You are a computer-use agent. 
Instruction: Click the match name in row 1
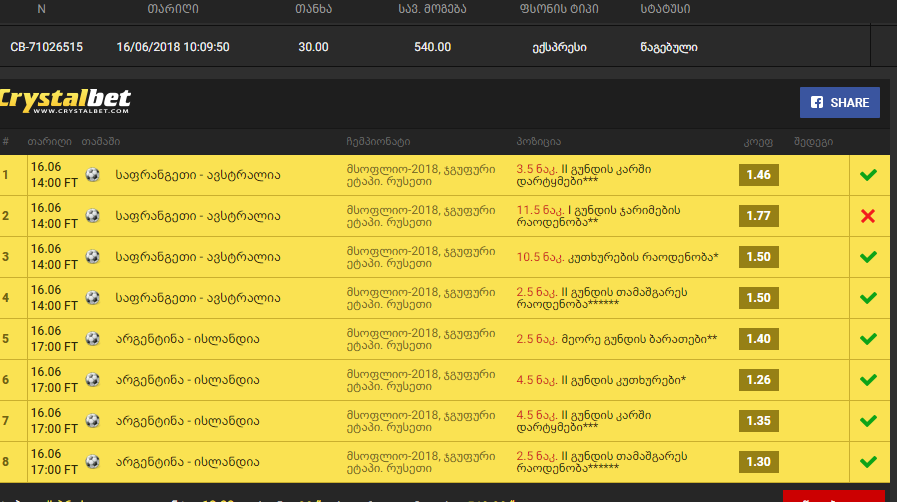pyautogui.click(x=198, y=175)
